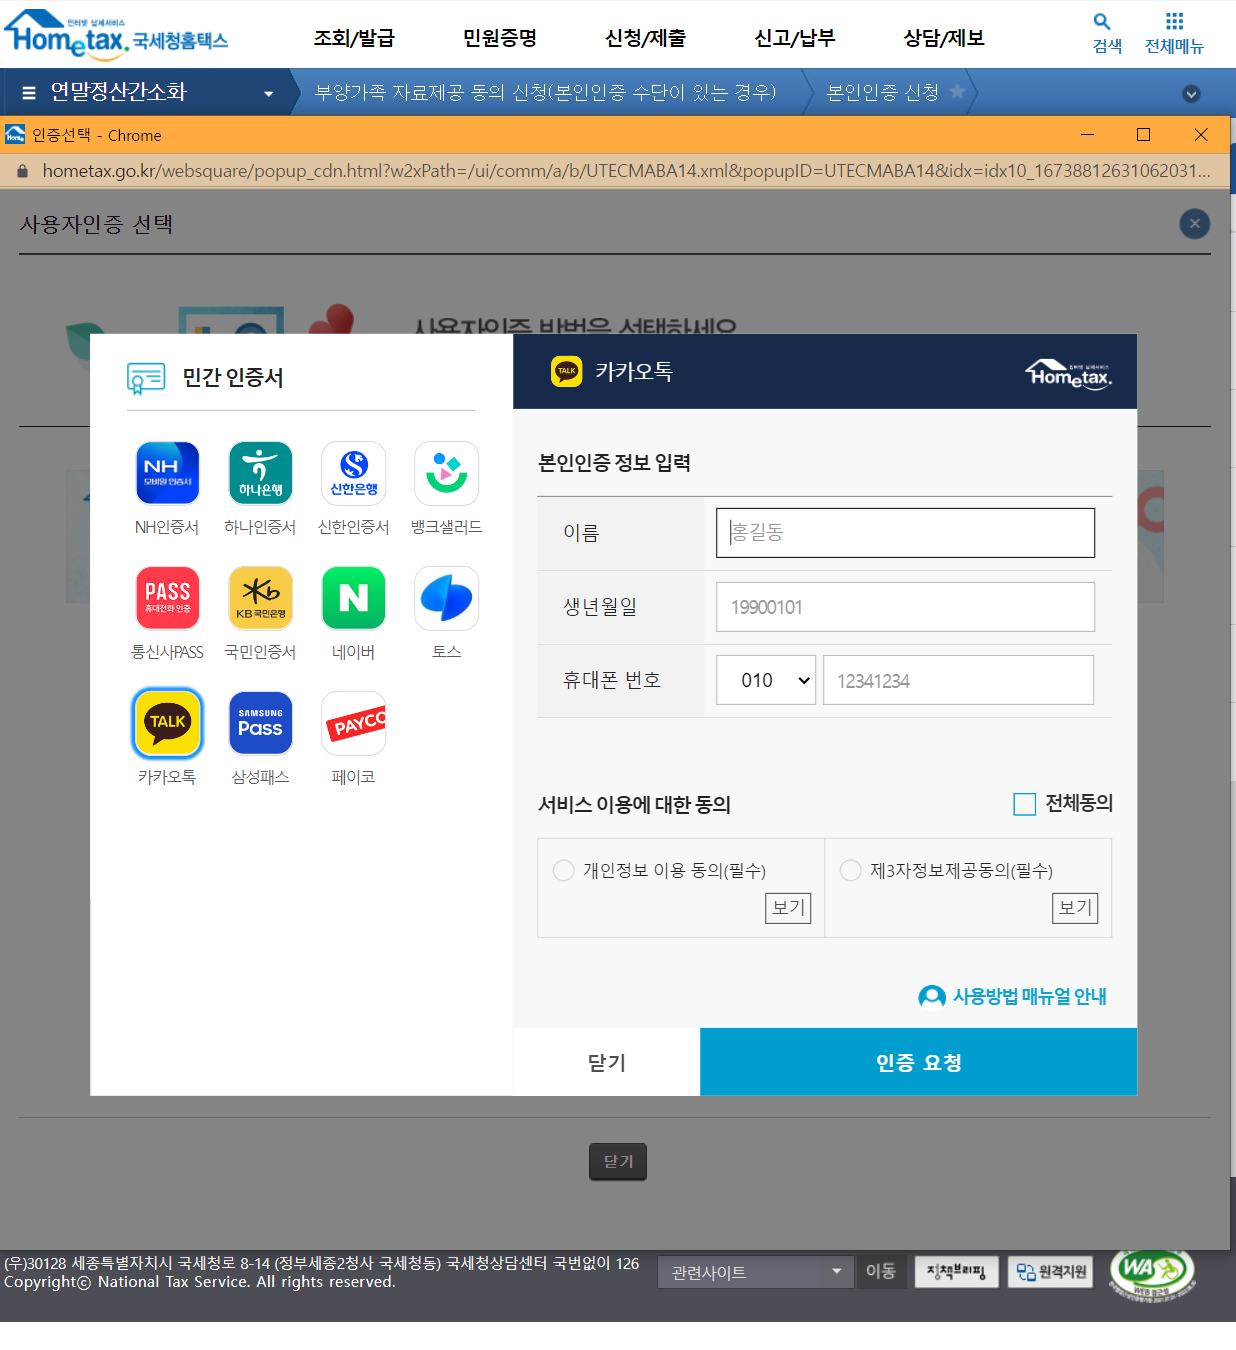The width and height of the screenshot is (1236, 1350).
Task: Open the hamburger menu beside 연말정산간소화
Action: click(29, 93)
